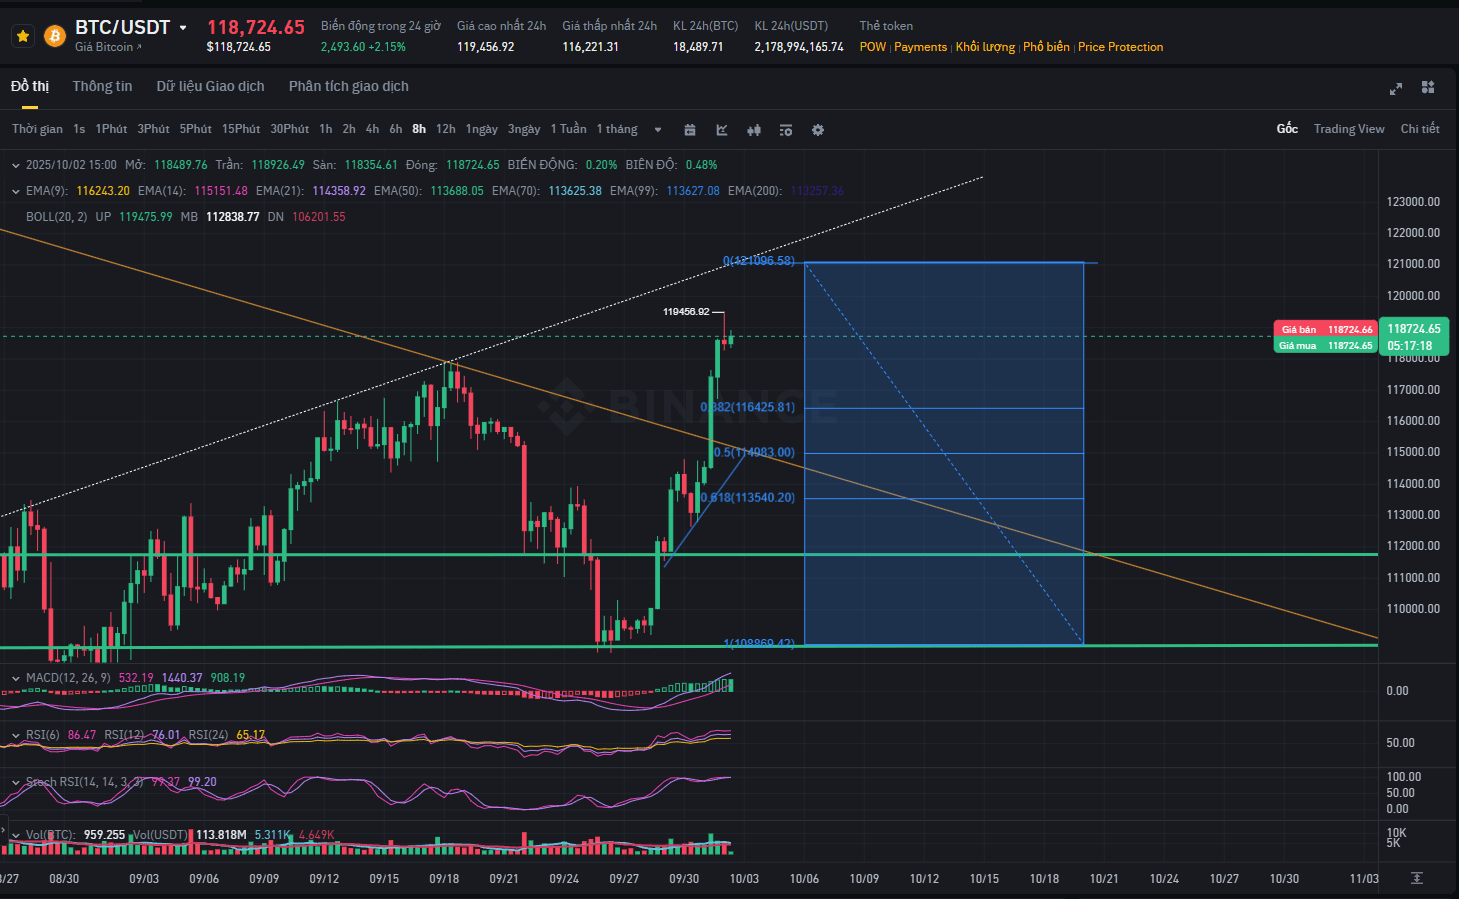Open the 'Phổ biến' token tag link

1046,47
